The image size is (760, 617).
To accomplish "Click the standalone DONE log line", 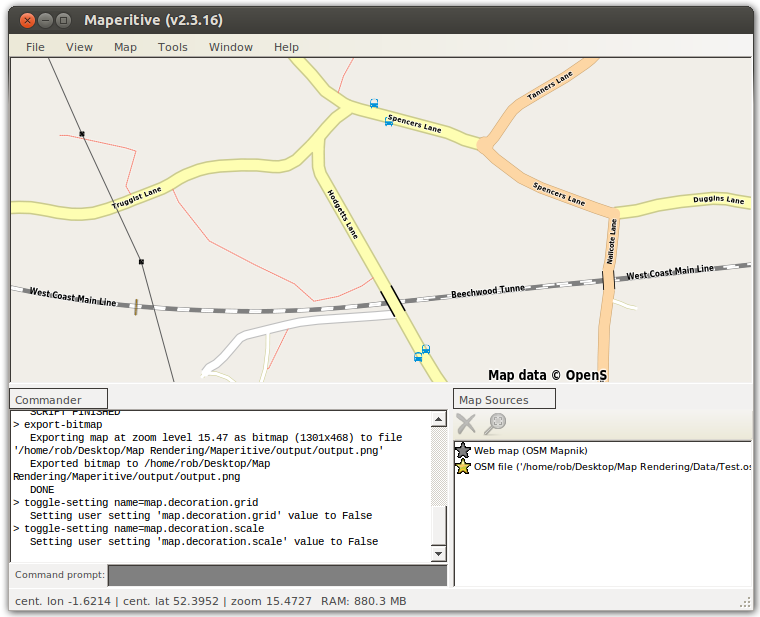I will point(42,490).
